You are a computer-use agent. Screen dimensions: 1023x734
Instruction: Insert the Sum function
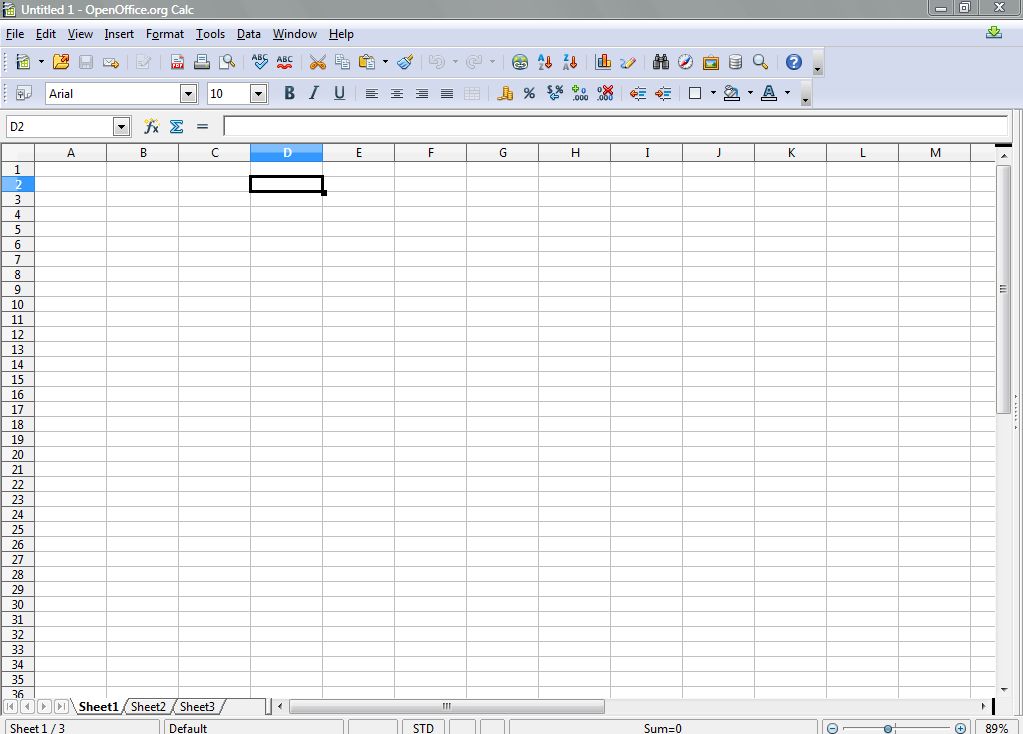click(x=176, y=126)
